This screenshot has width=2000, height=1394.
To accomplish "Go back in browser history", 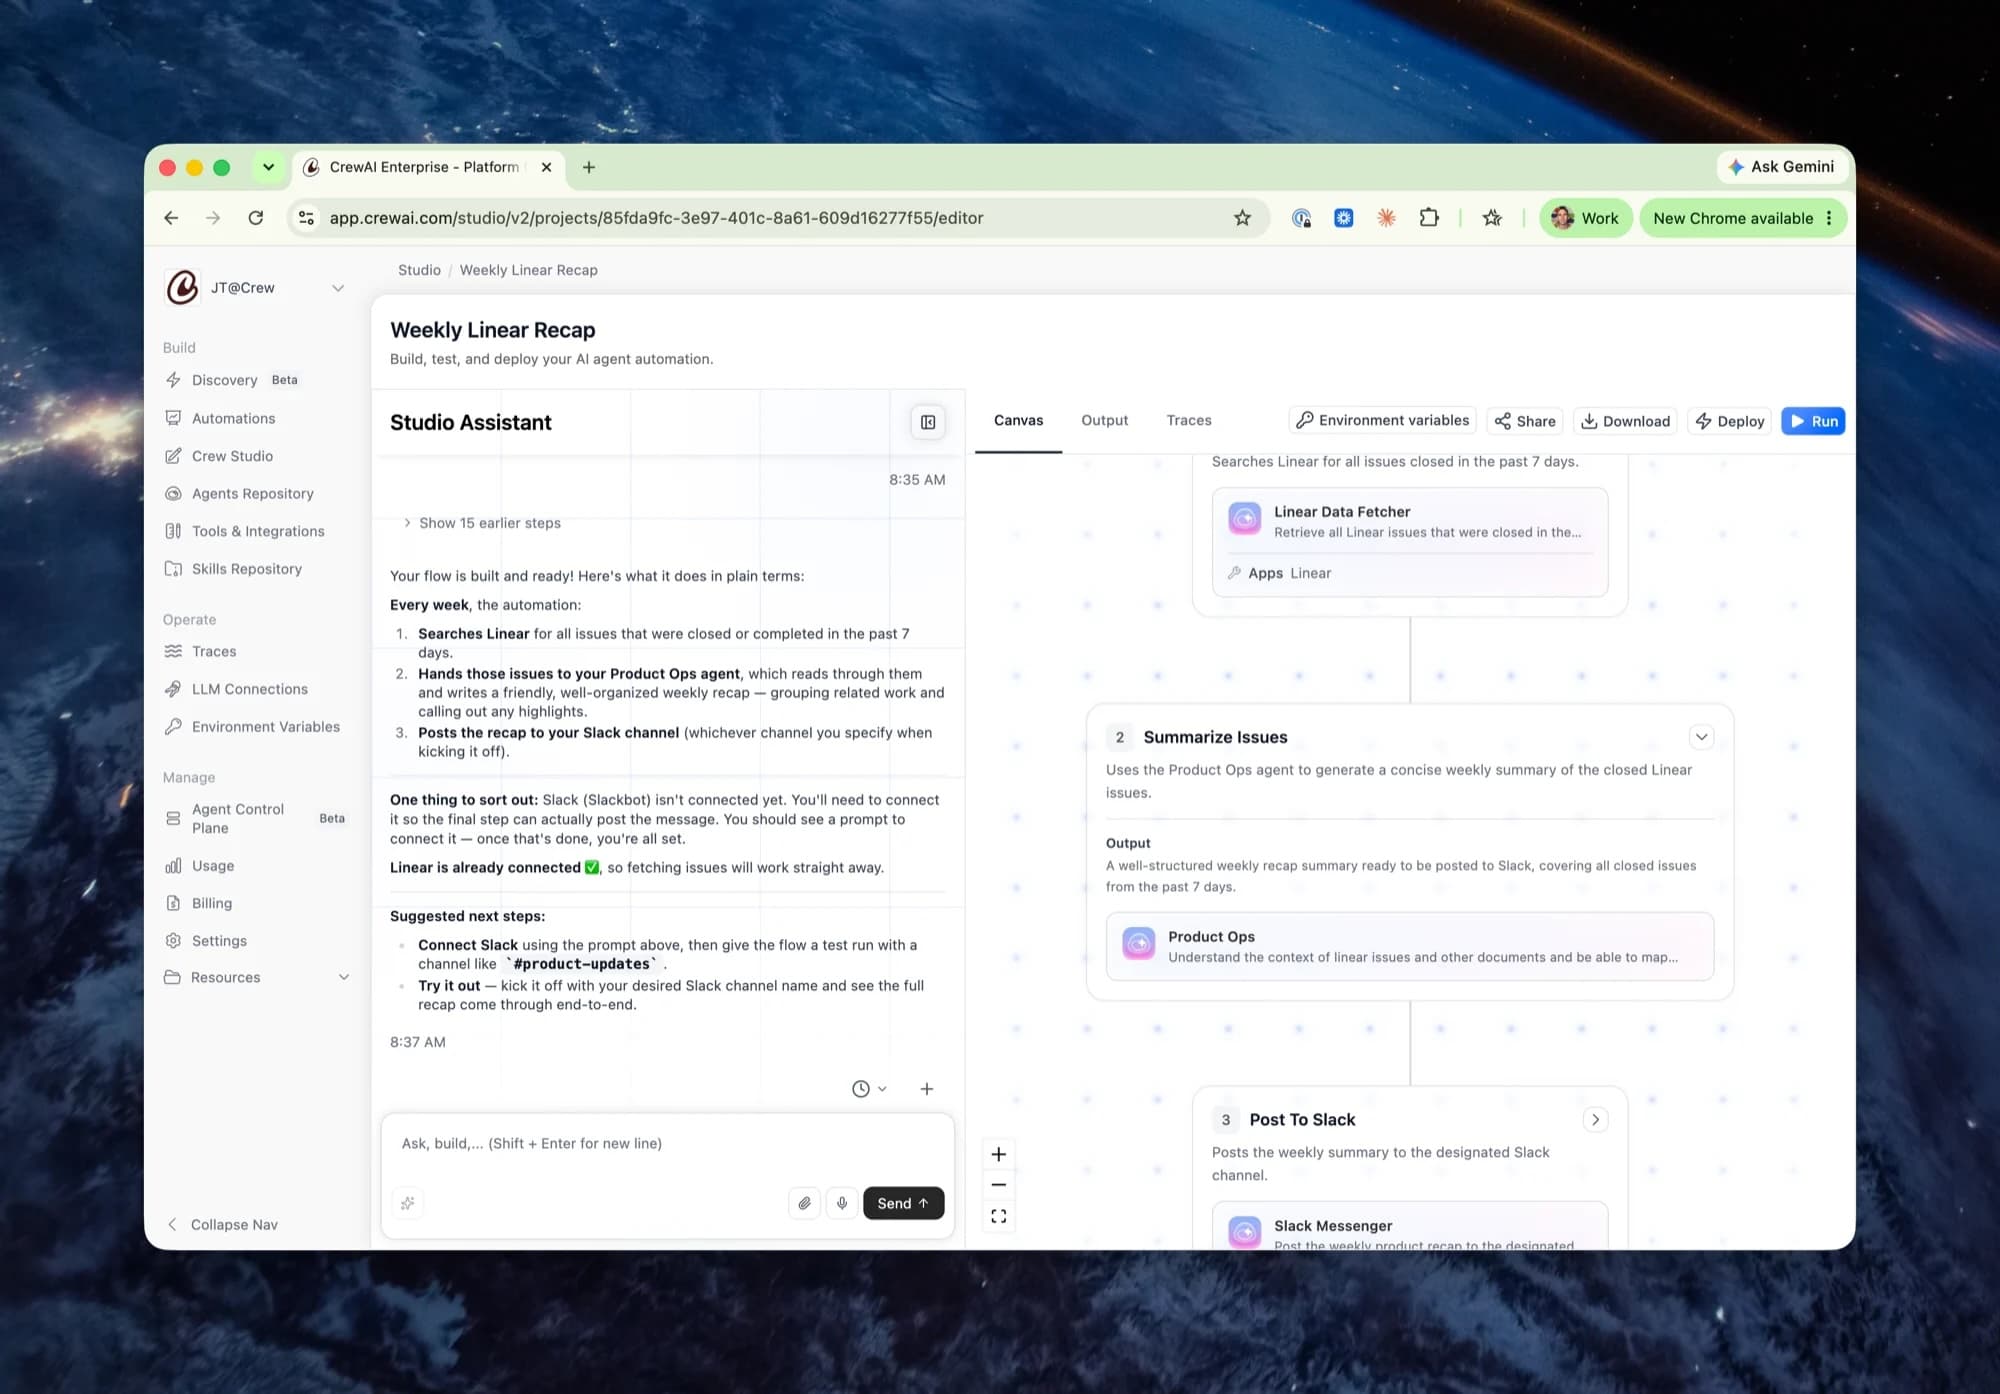I will [x=172, y=218].
